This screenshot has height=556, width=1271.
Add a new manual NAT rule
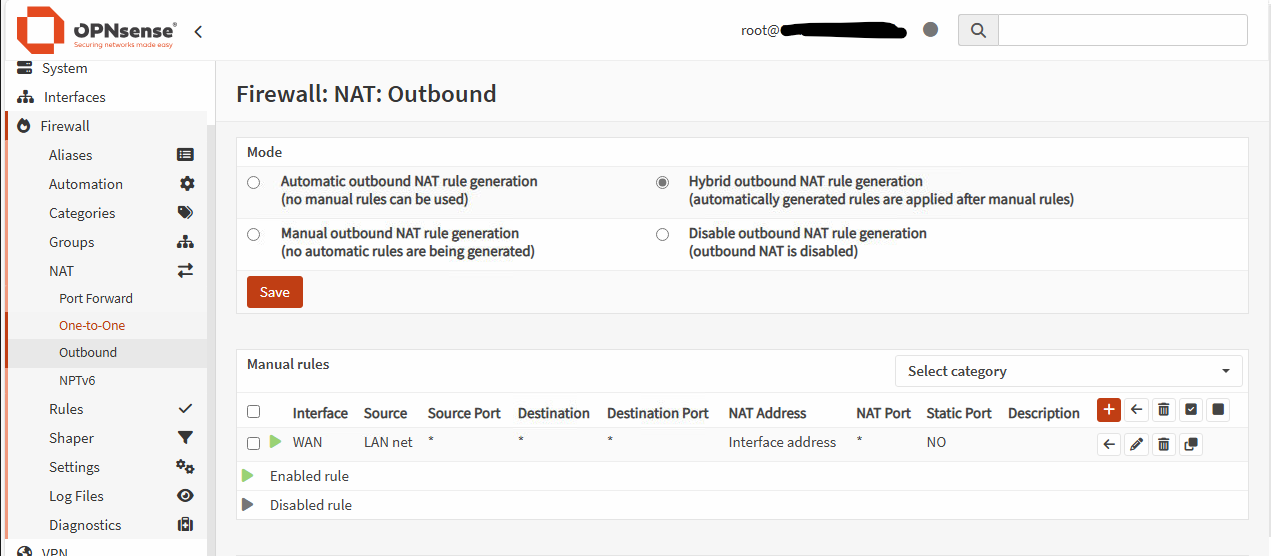[1108, 409]
